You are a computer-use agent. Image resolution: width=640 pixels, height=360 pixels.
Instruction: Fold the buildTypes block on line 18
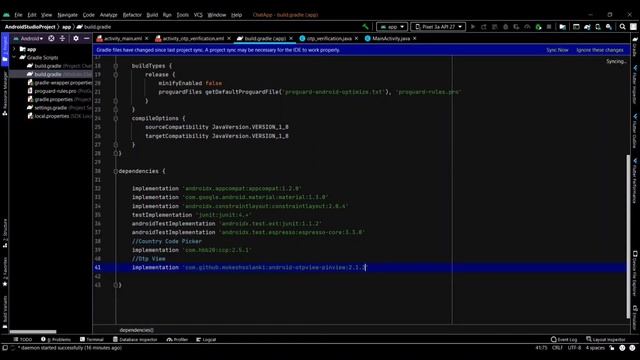(x=116, y=66)
